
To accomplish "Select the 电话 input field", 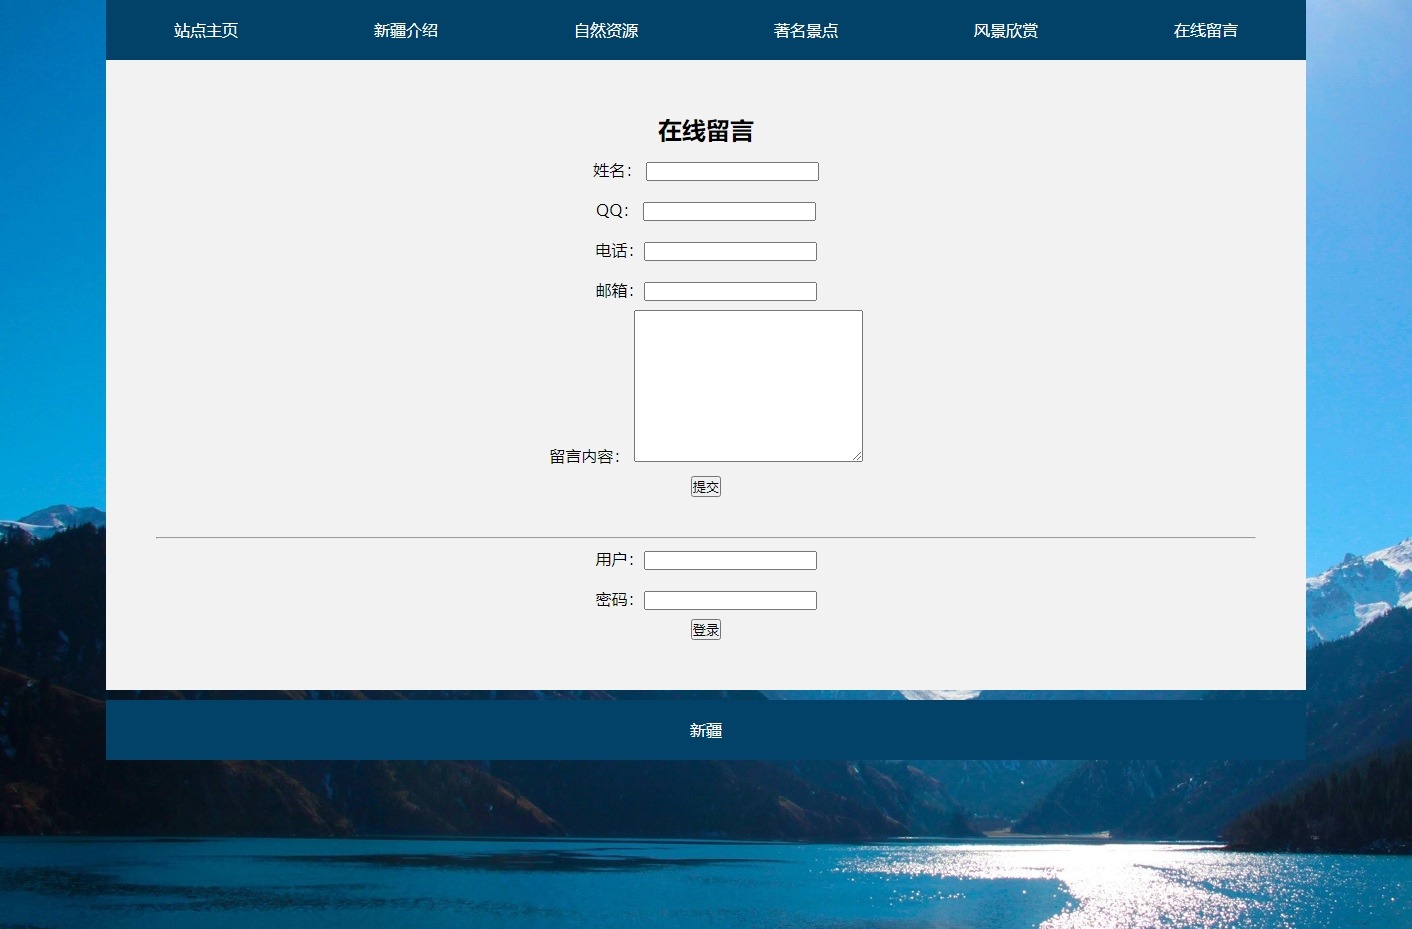I will pos(730,252).
